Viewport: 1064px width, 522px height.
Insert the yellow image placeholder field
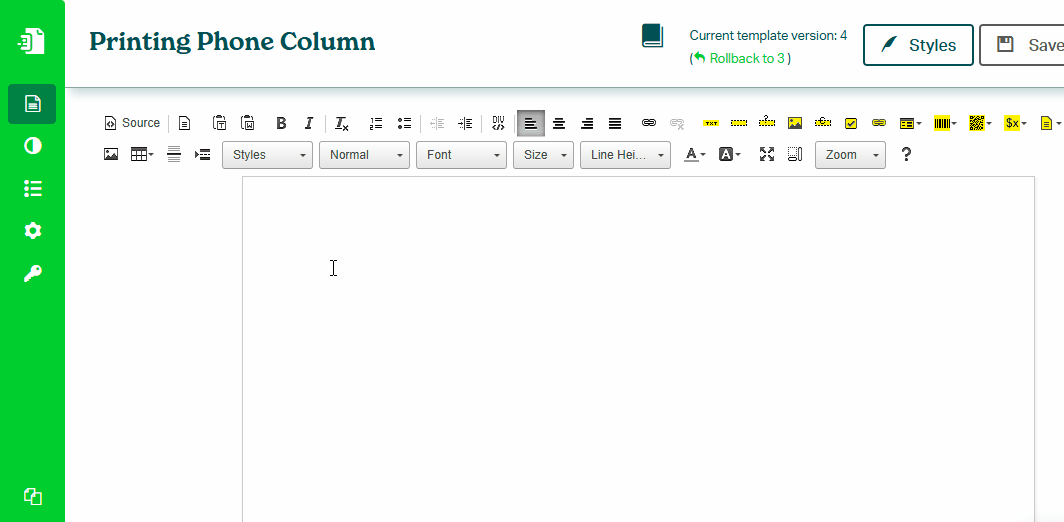click(795, 123)
